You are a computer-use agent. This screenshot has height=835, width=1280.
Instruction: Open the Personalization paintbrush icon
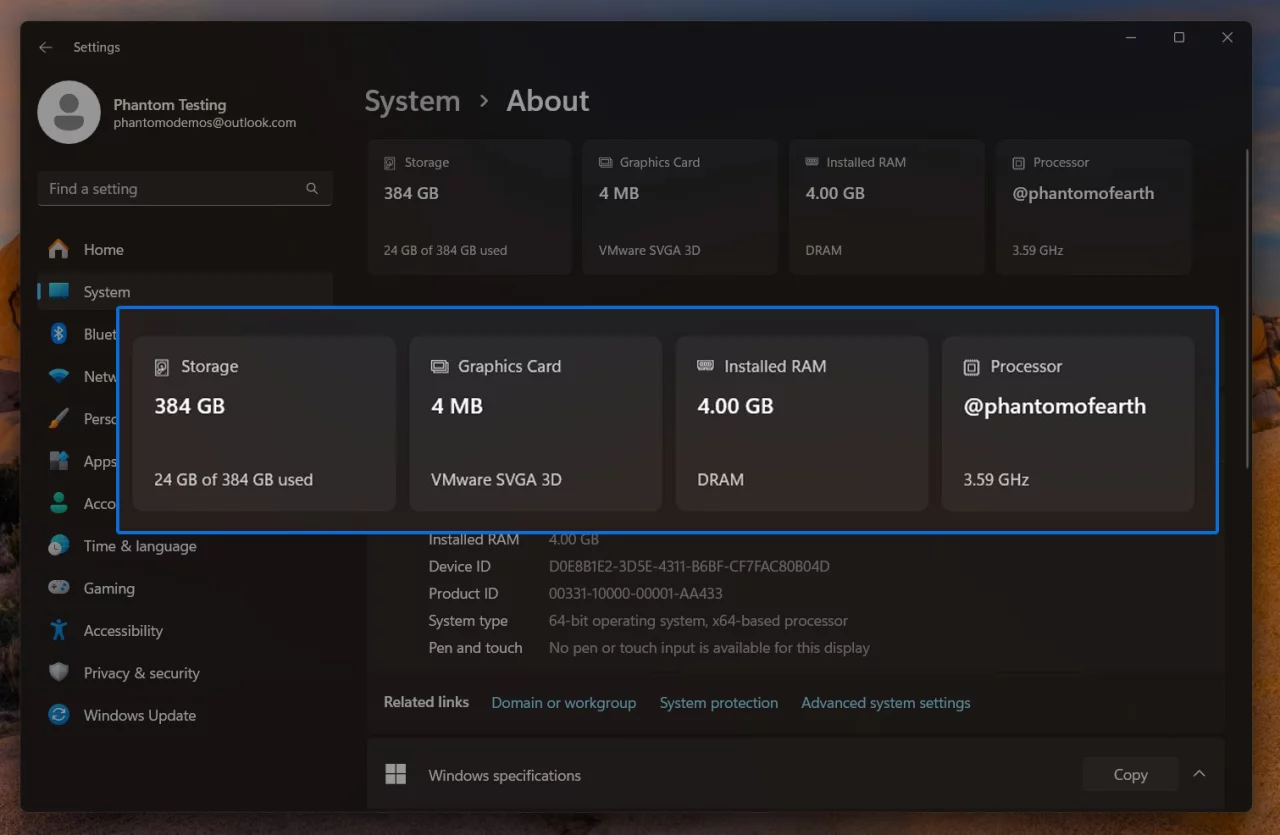(59, 418)
